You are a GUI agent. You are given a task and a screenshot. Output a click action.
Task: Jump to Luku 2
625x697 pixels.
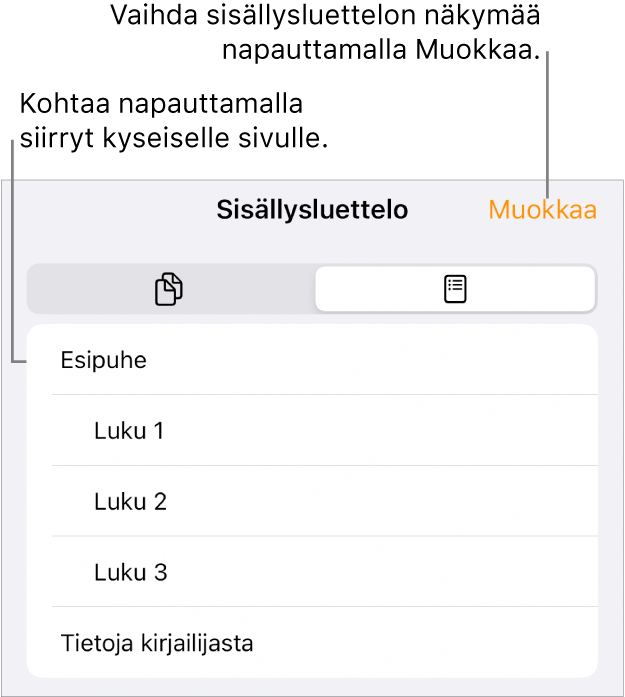[x=130, y=502]
